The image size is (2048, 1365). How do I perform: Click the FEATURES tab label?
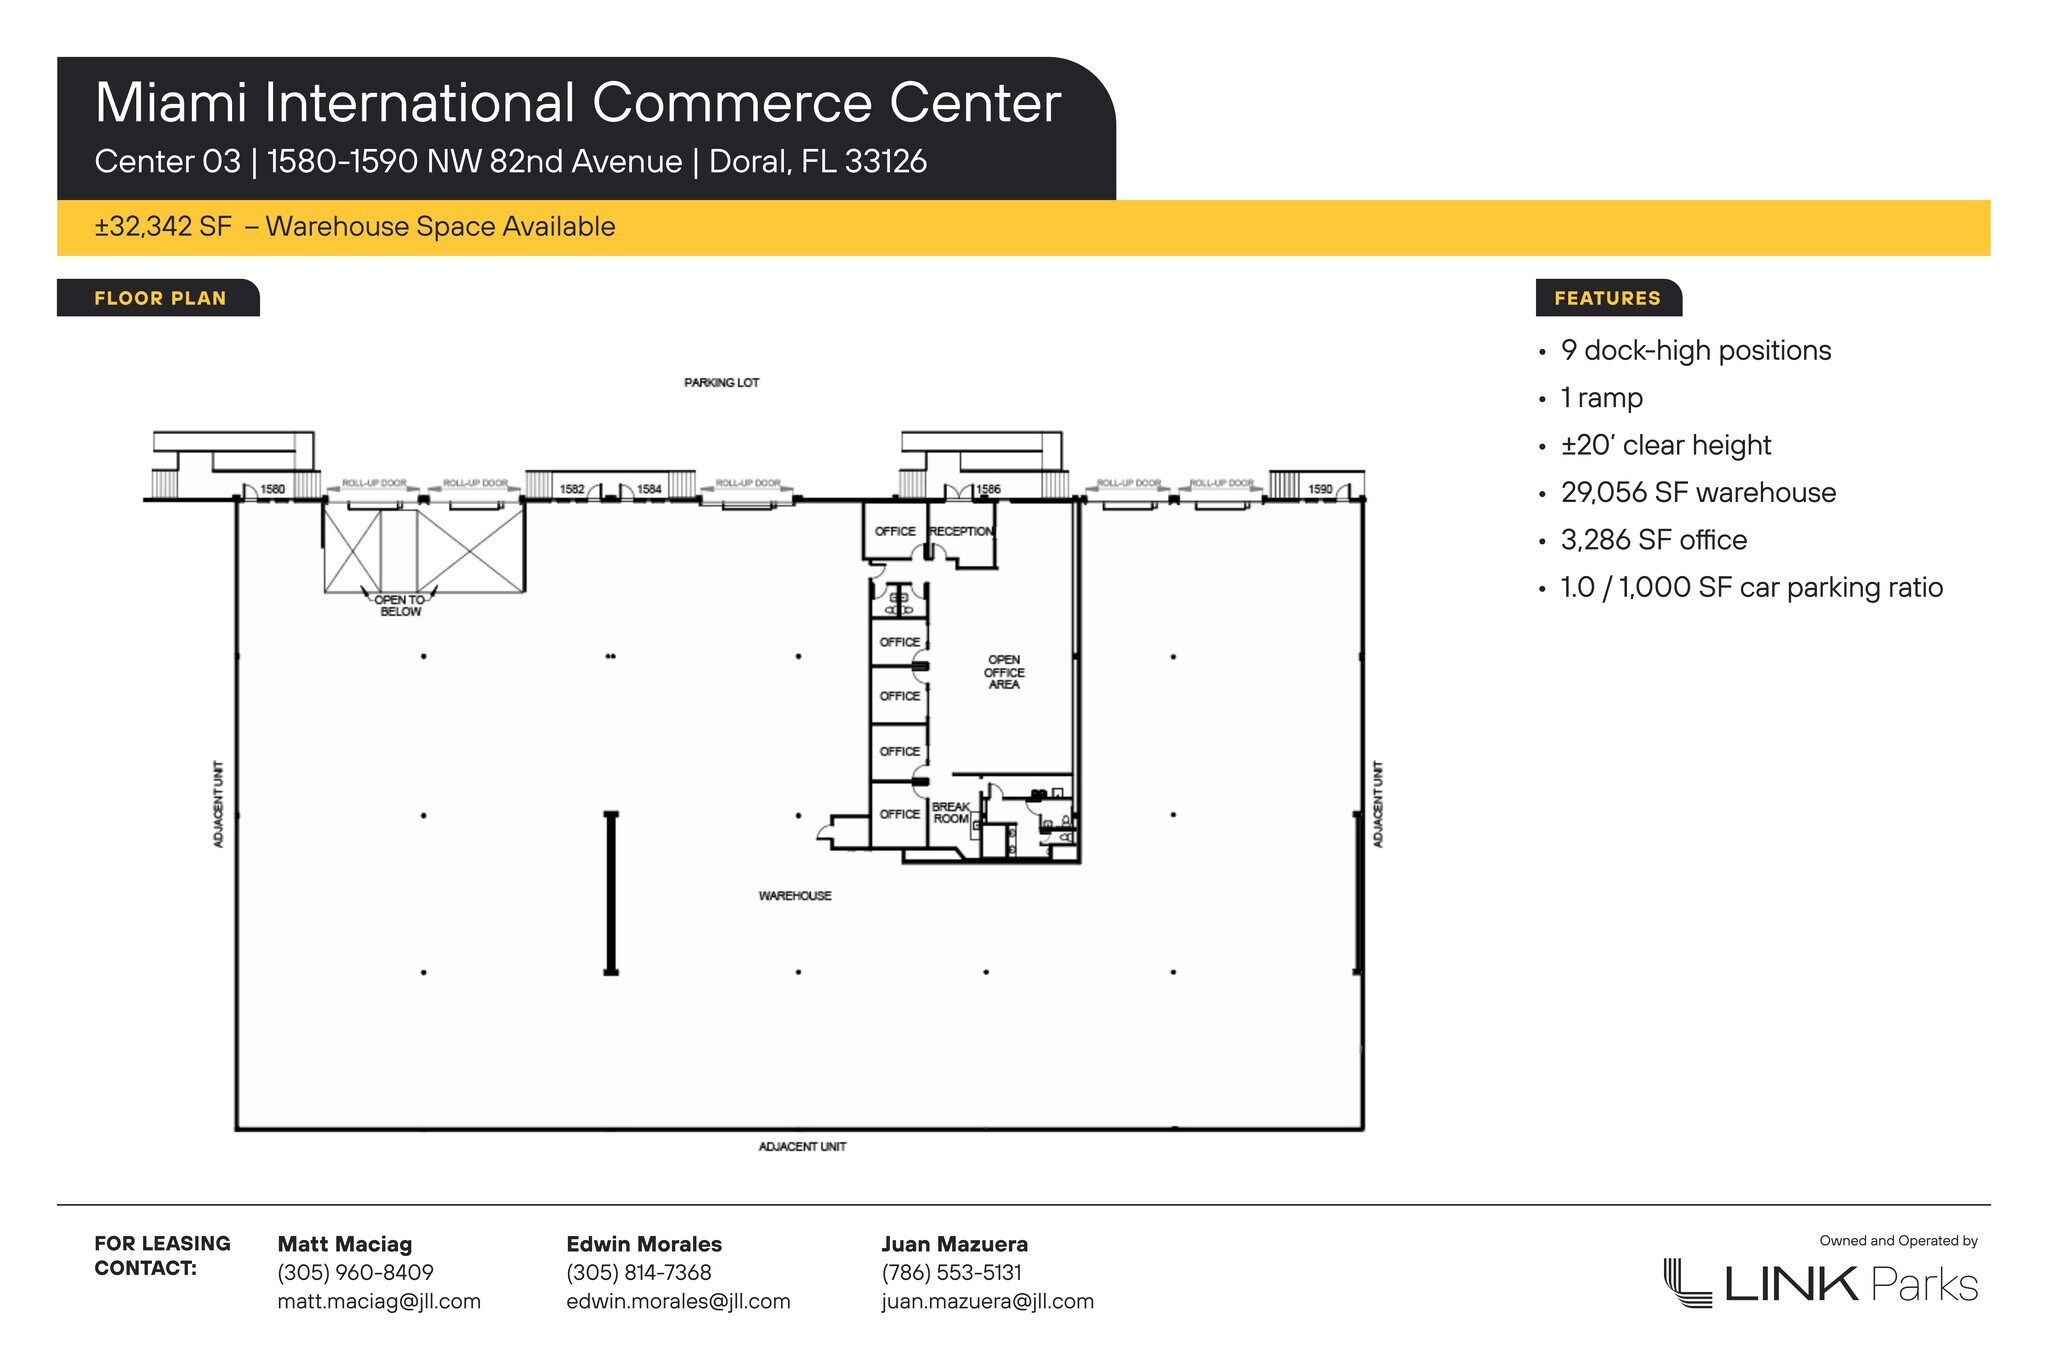pyautogui.click(x=1607, y=298)
